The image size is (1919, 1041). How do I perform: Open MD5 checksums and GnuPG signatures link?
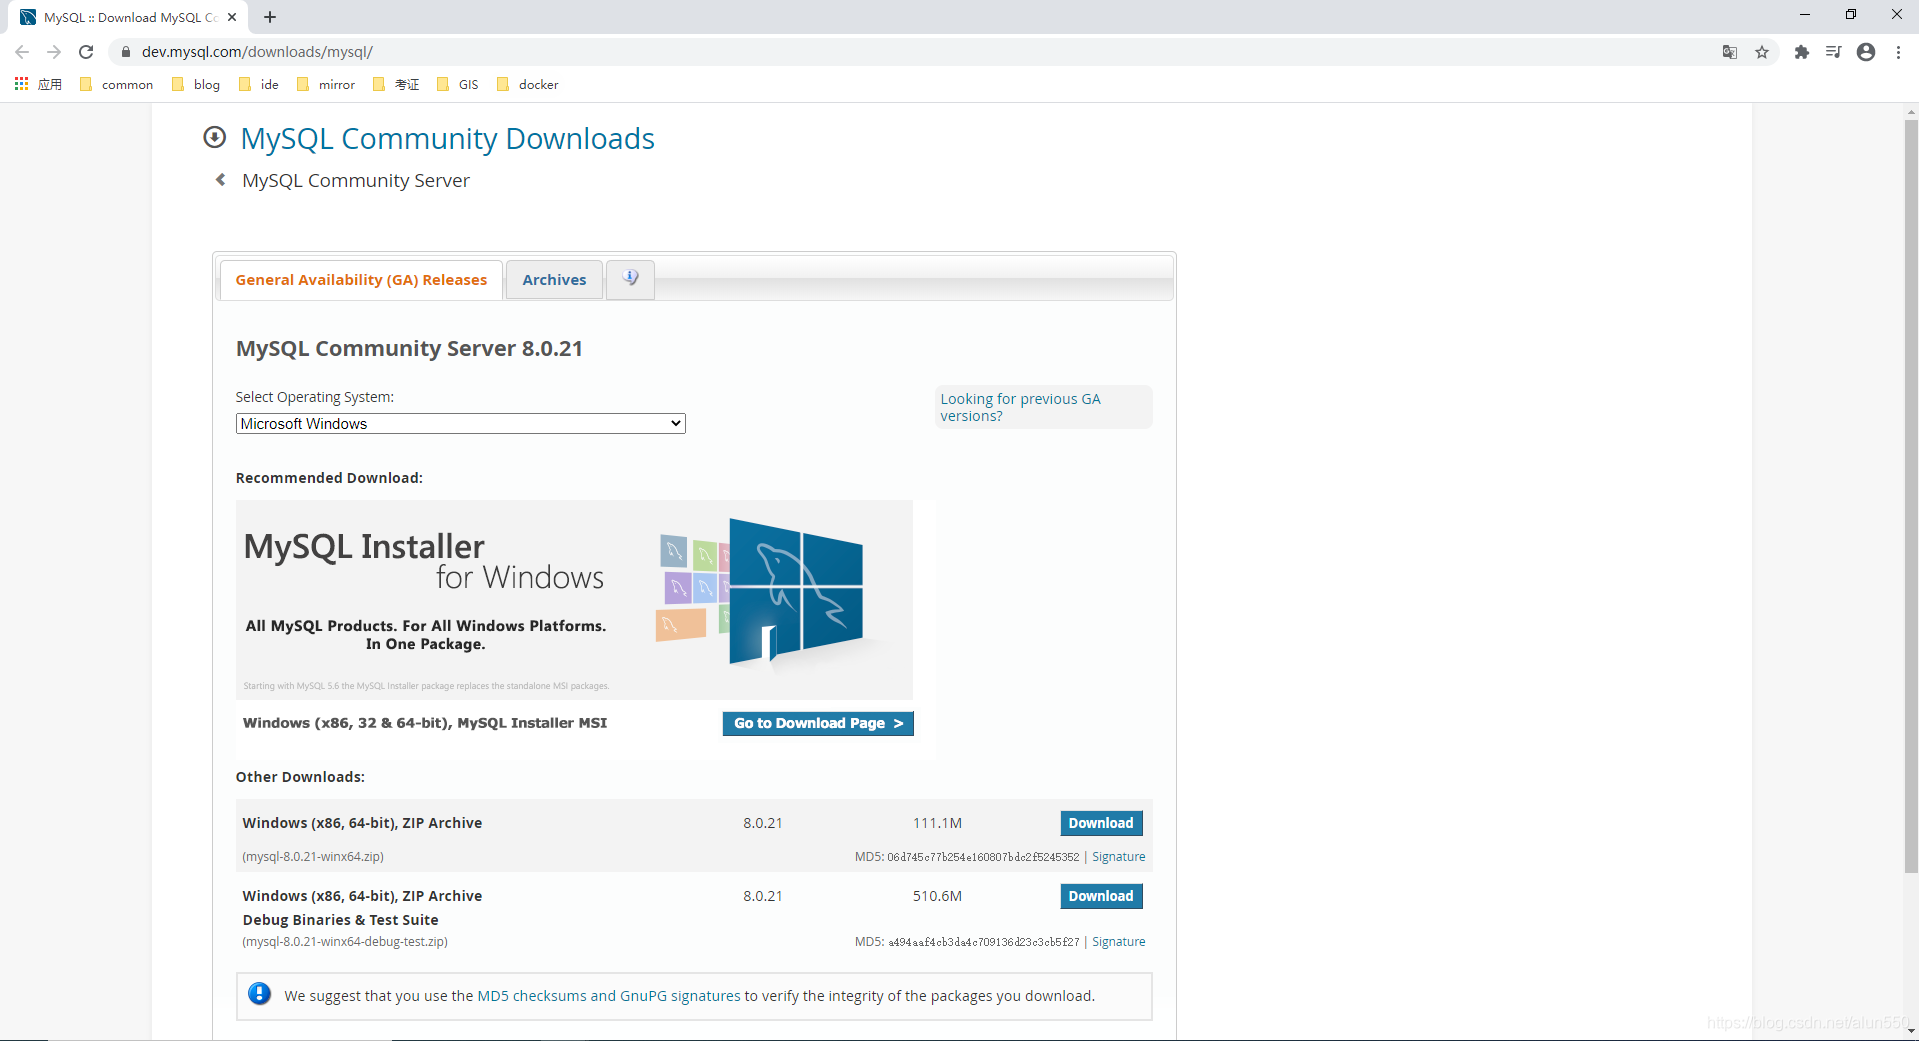(x=609, y=996)
